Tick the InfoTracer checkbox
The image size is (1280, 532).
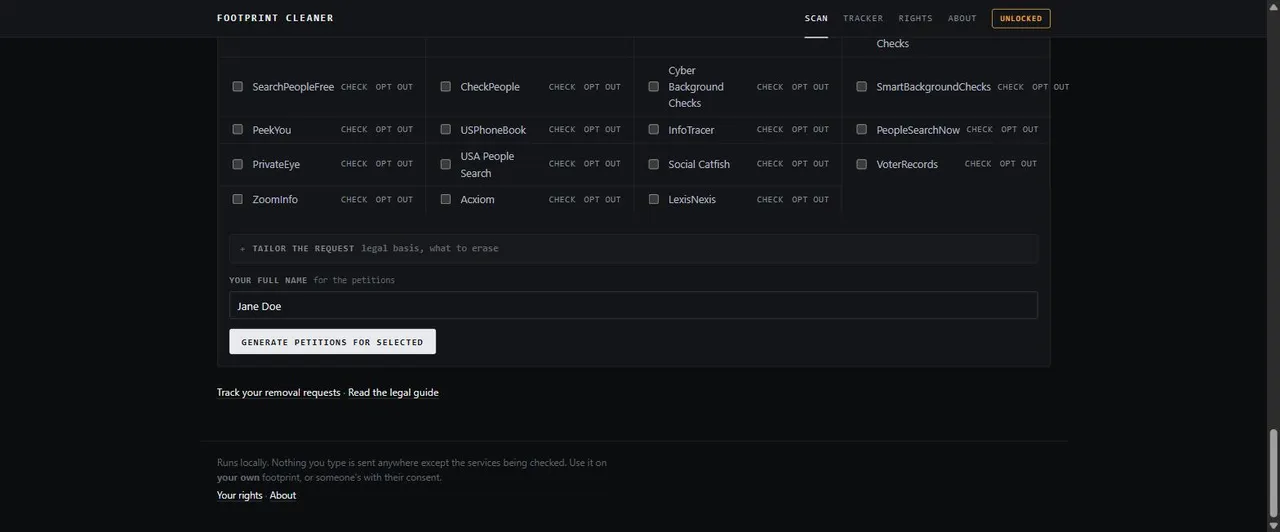click(654, 129)
